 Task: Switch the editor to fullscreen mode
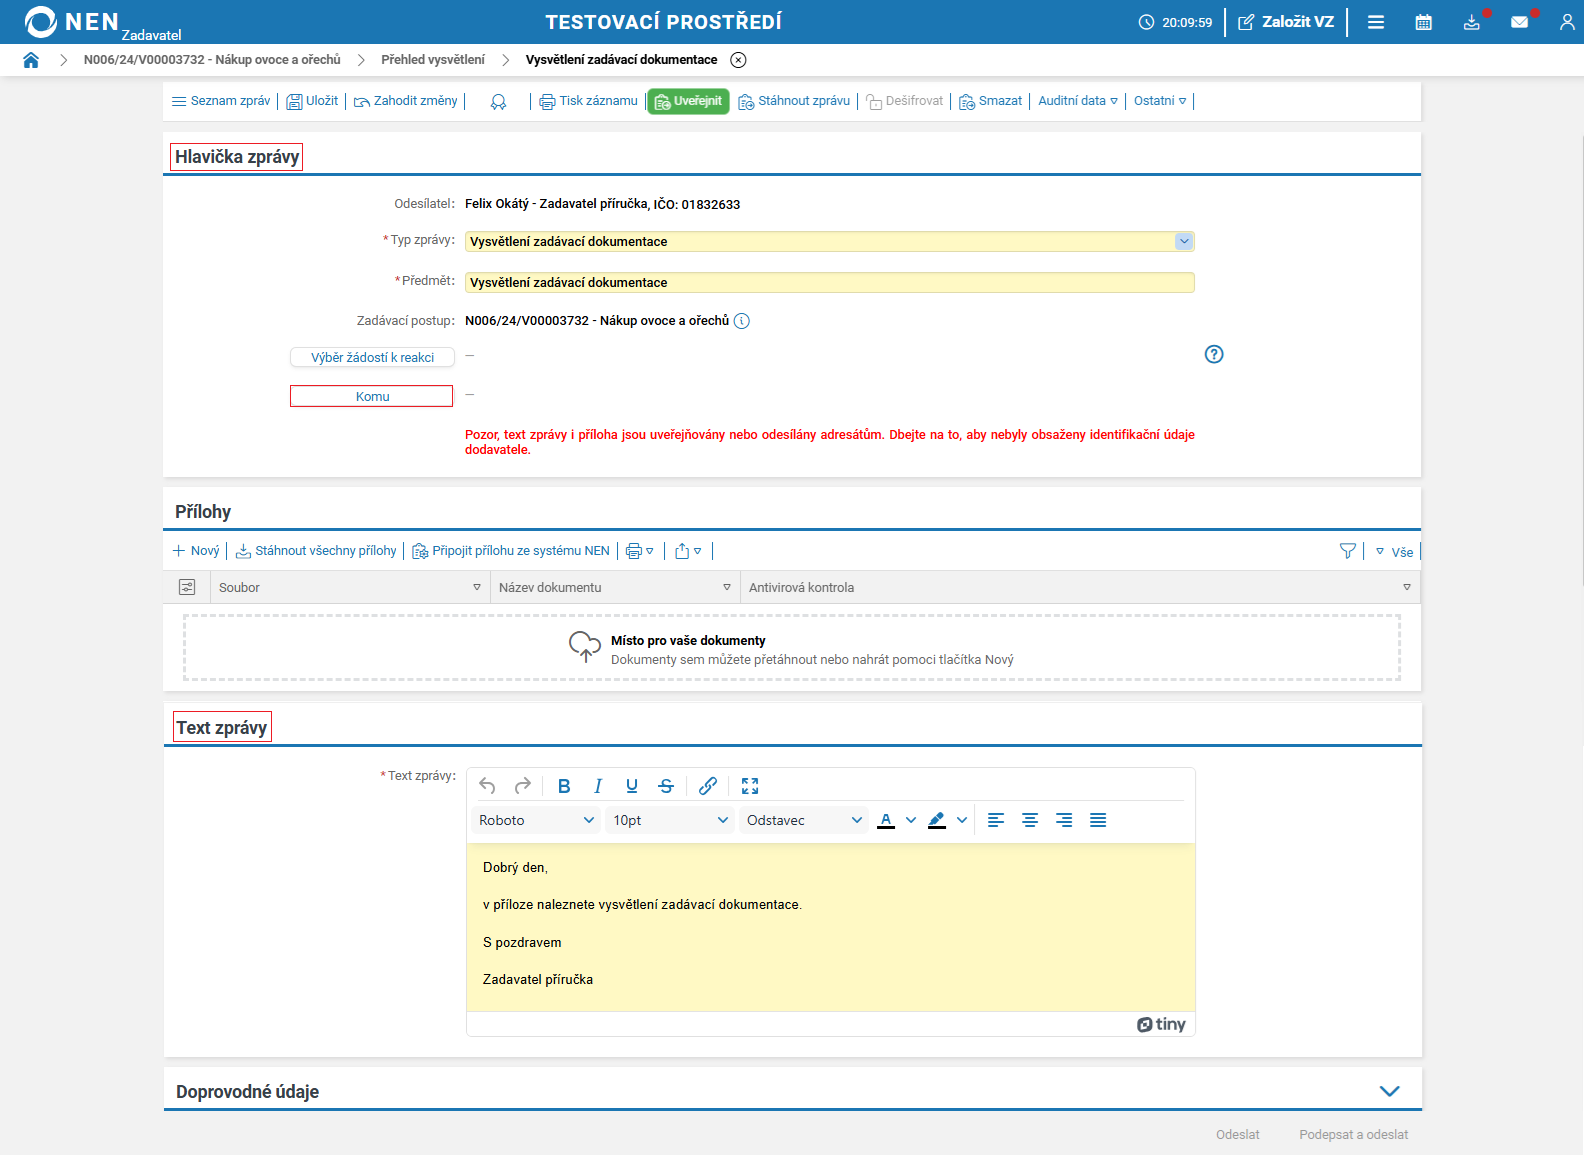pos(750,786)
